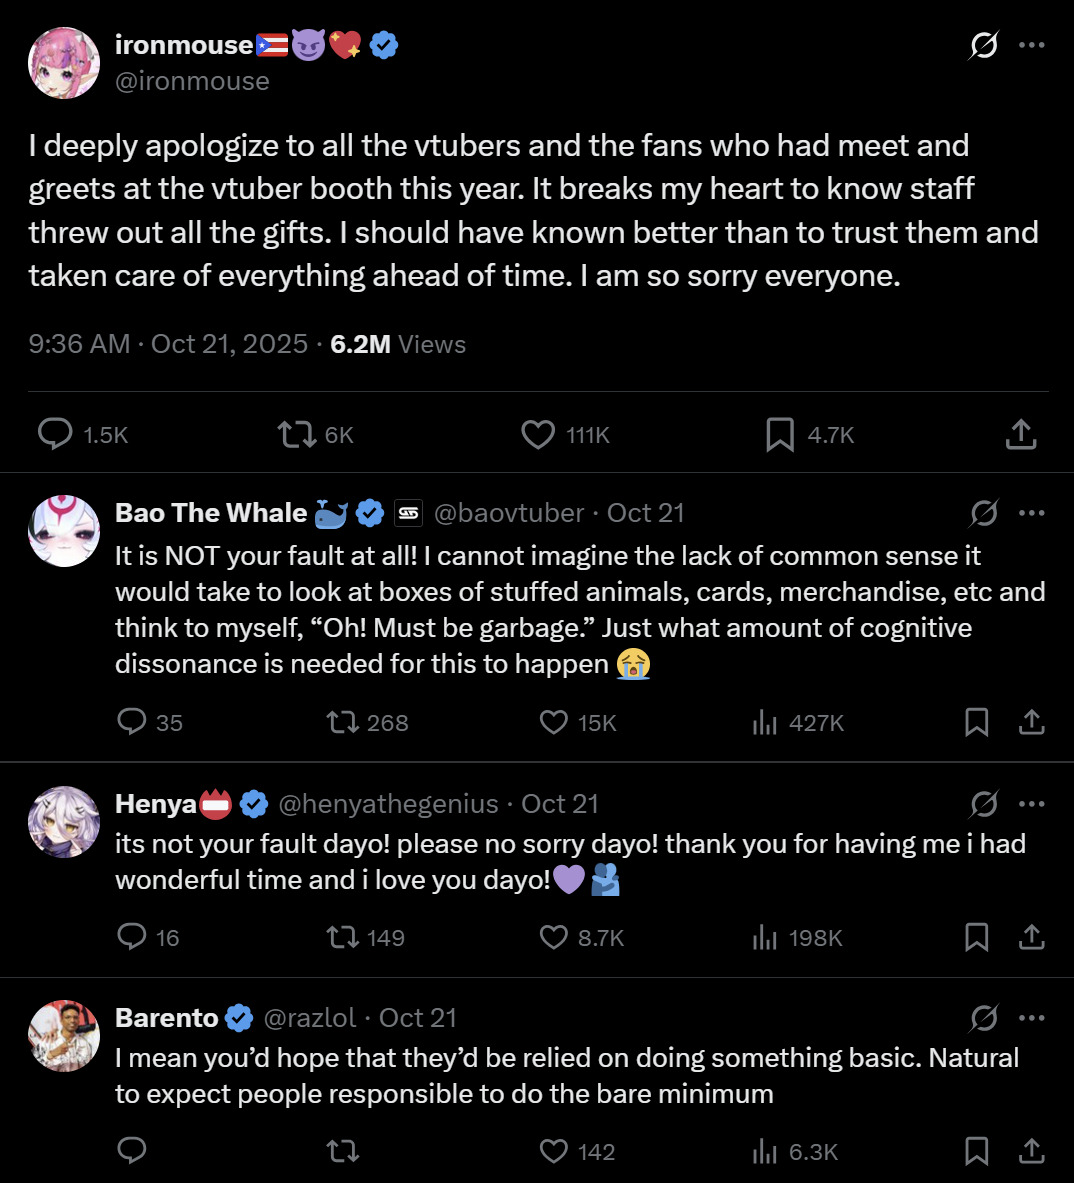1074x1183 pixels.
Task: Share Henya's reply
Action: [x=1031, y=937]
